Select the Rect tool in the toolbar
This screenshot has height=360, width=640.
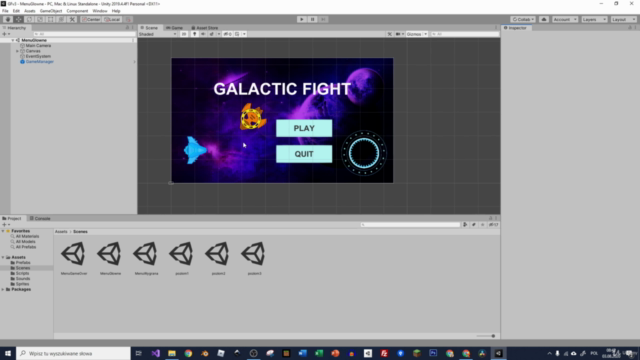pyautogui.click(x=50, y=19)
